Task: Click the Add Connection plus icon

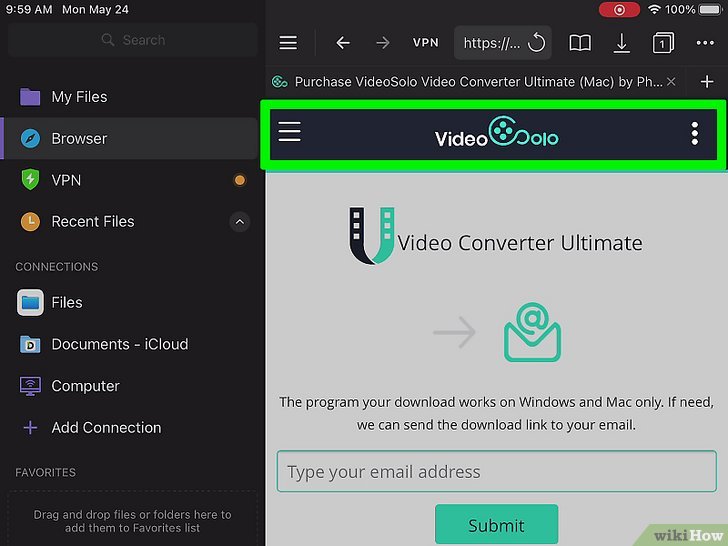Action: [x=30, y=427]
